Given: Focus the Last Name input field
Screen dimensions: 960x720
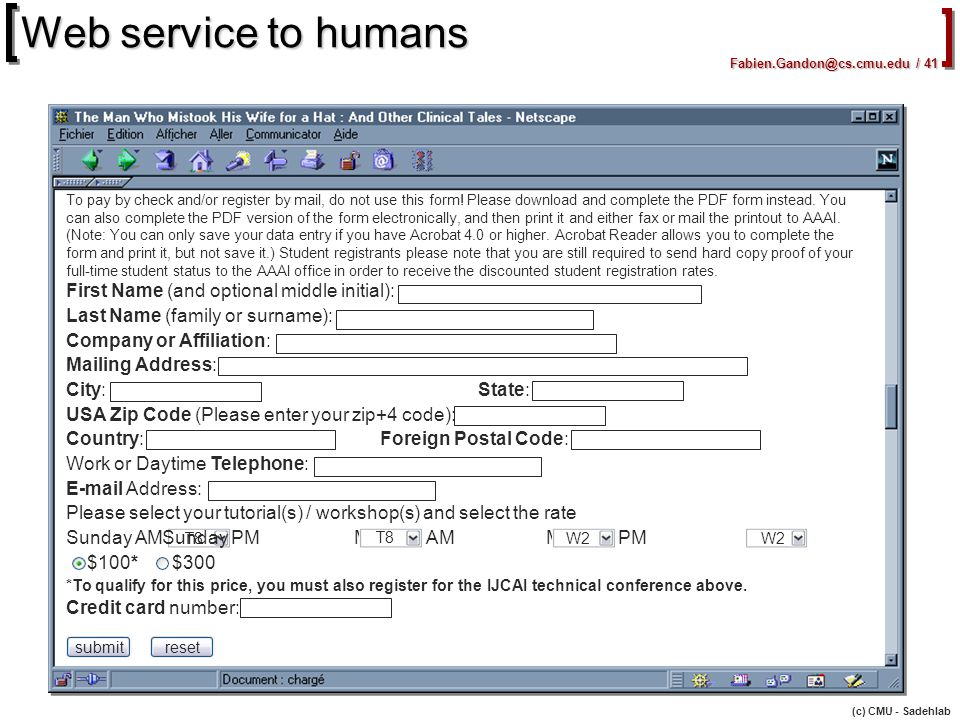Looking at the screenshot, I should [465, 320].
